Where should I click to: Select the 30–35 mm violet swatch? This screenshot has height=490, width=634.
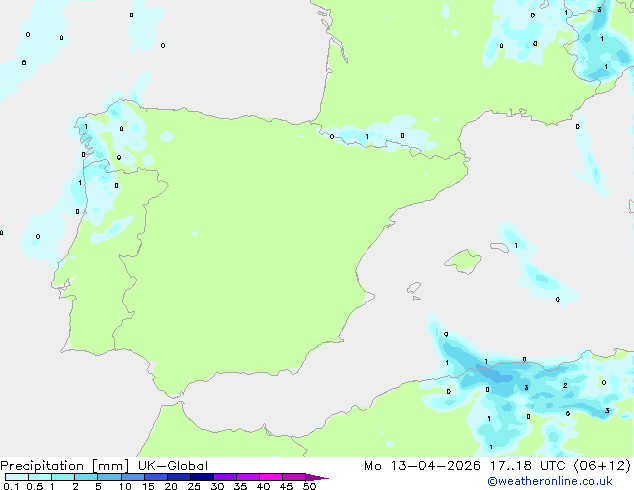coord(224,477)
